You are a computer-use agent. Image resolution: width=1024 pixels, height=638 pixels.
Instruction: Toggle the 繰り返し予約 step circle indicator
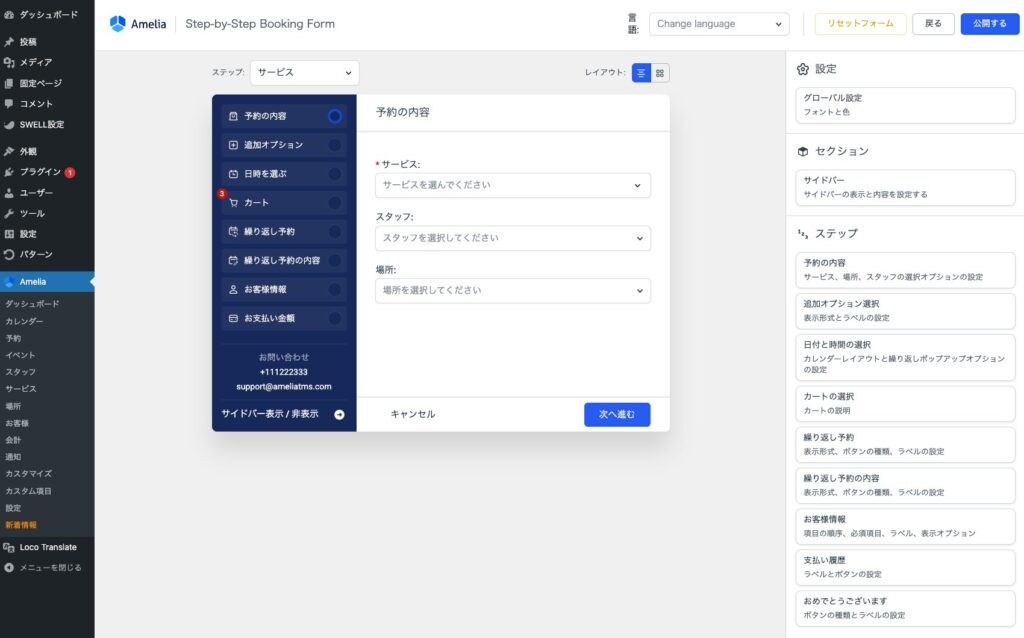pyautogui.click(x=334, y=232)
